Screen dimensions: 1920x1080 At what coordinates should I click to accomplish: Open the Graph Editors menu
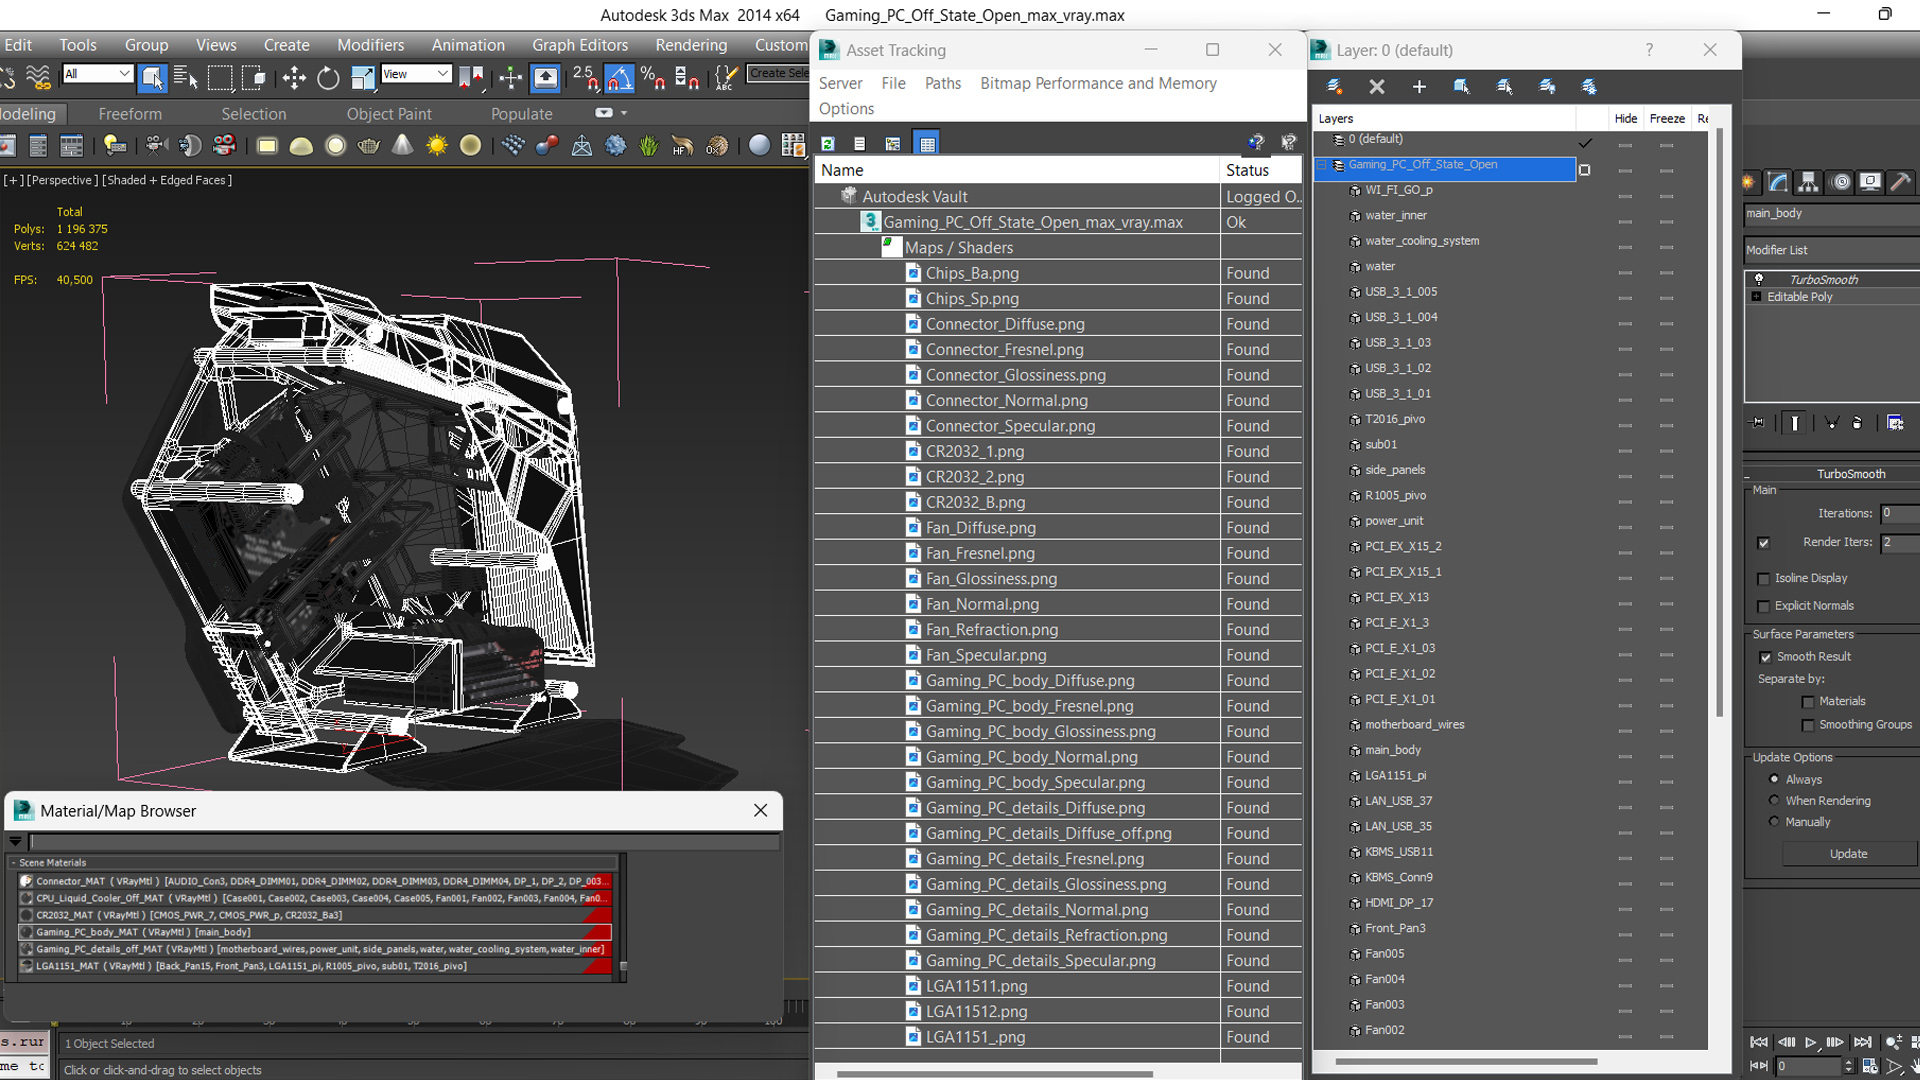click(x=580, y=45)
